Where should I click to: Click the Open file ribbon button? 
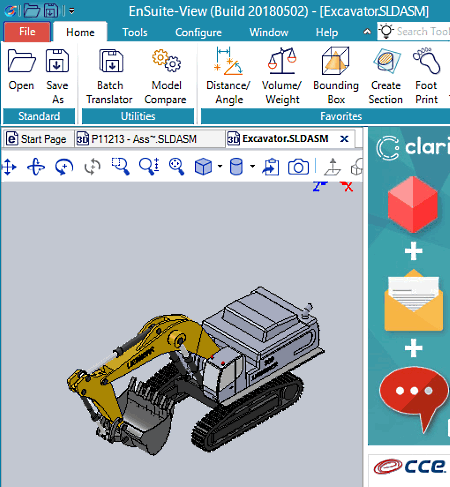tap(21, 70)
